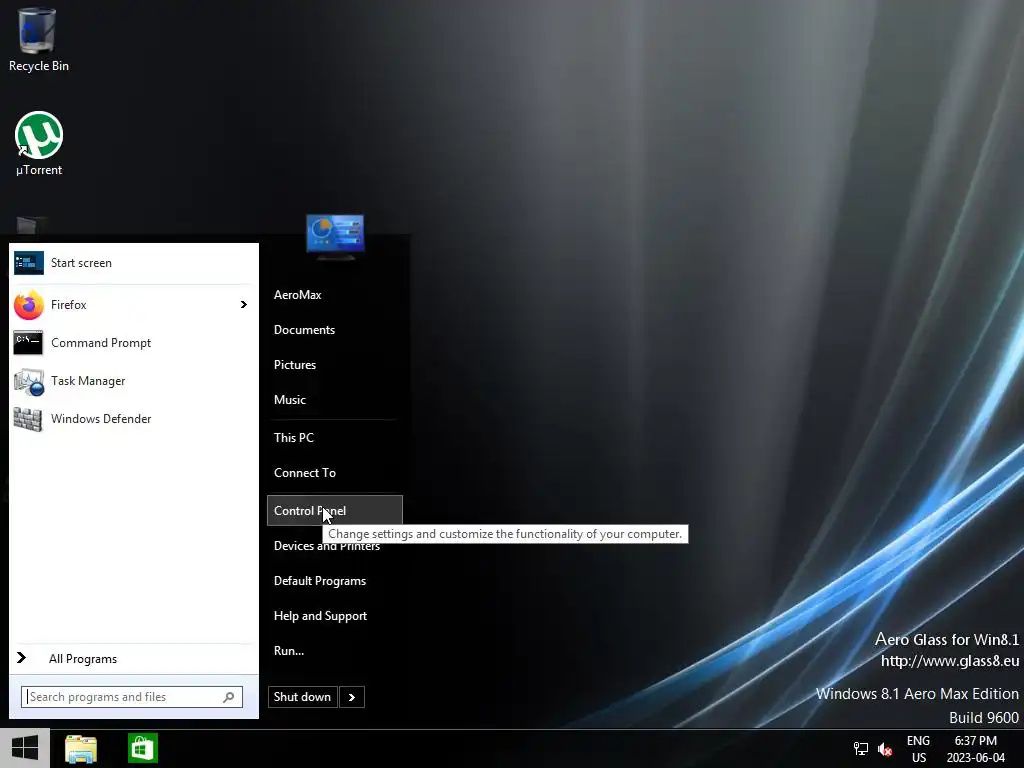The height and width of the screenshot is (768, 1024).
Task: Launch the Command Prompt icon
Action: pos(28,343)
